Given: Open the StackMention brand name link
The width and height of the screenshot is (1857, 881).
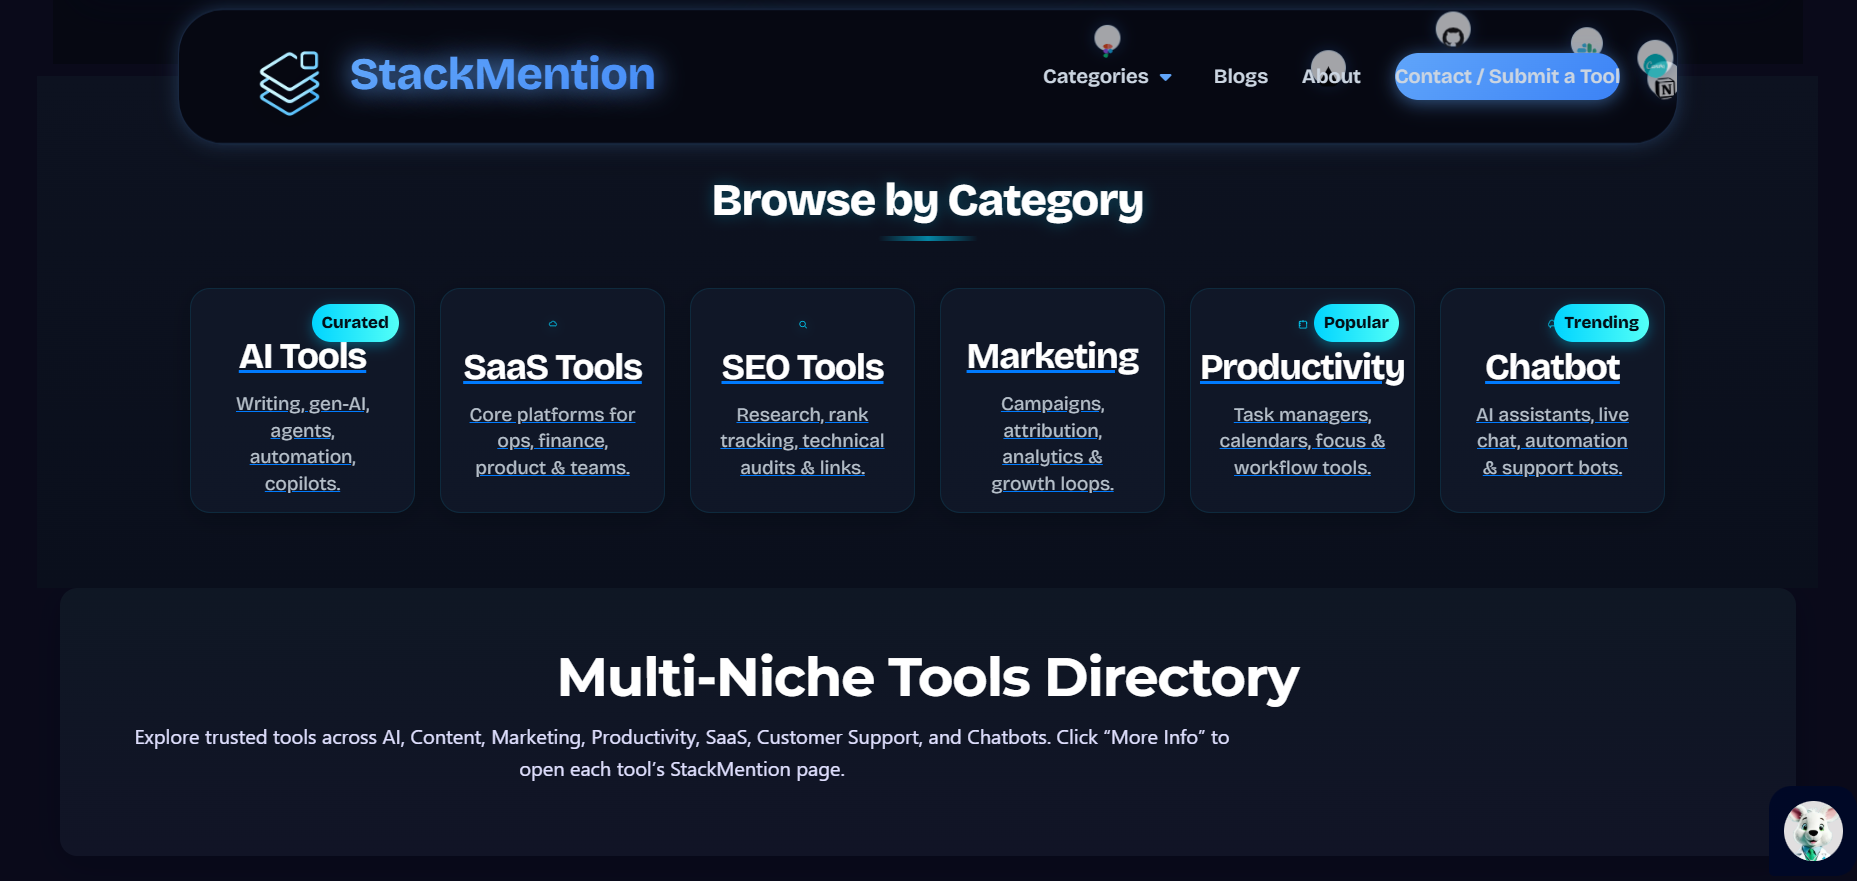Looking at the screenshot, I should tap(502, 74).
